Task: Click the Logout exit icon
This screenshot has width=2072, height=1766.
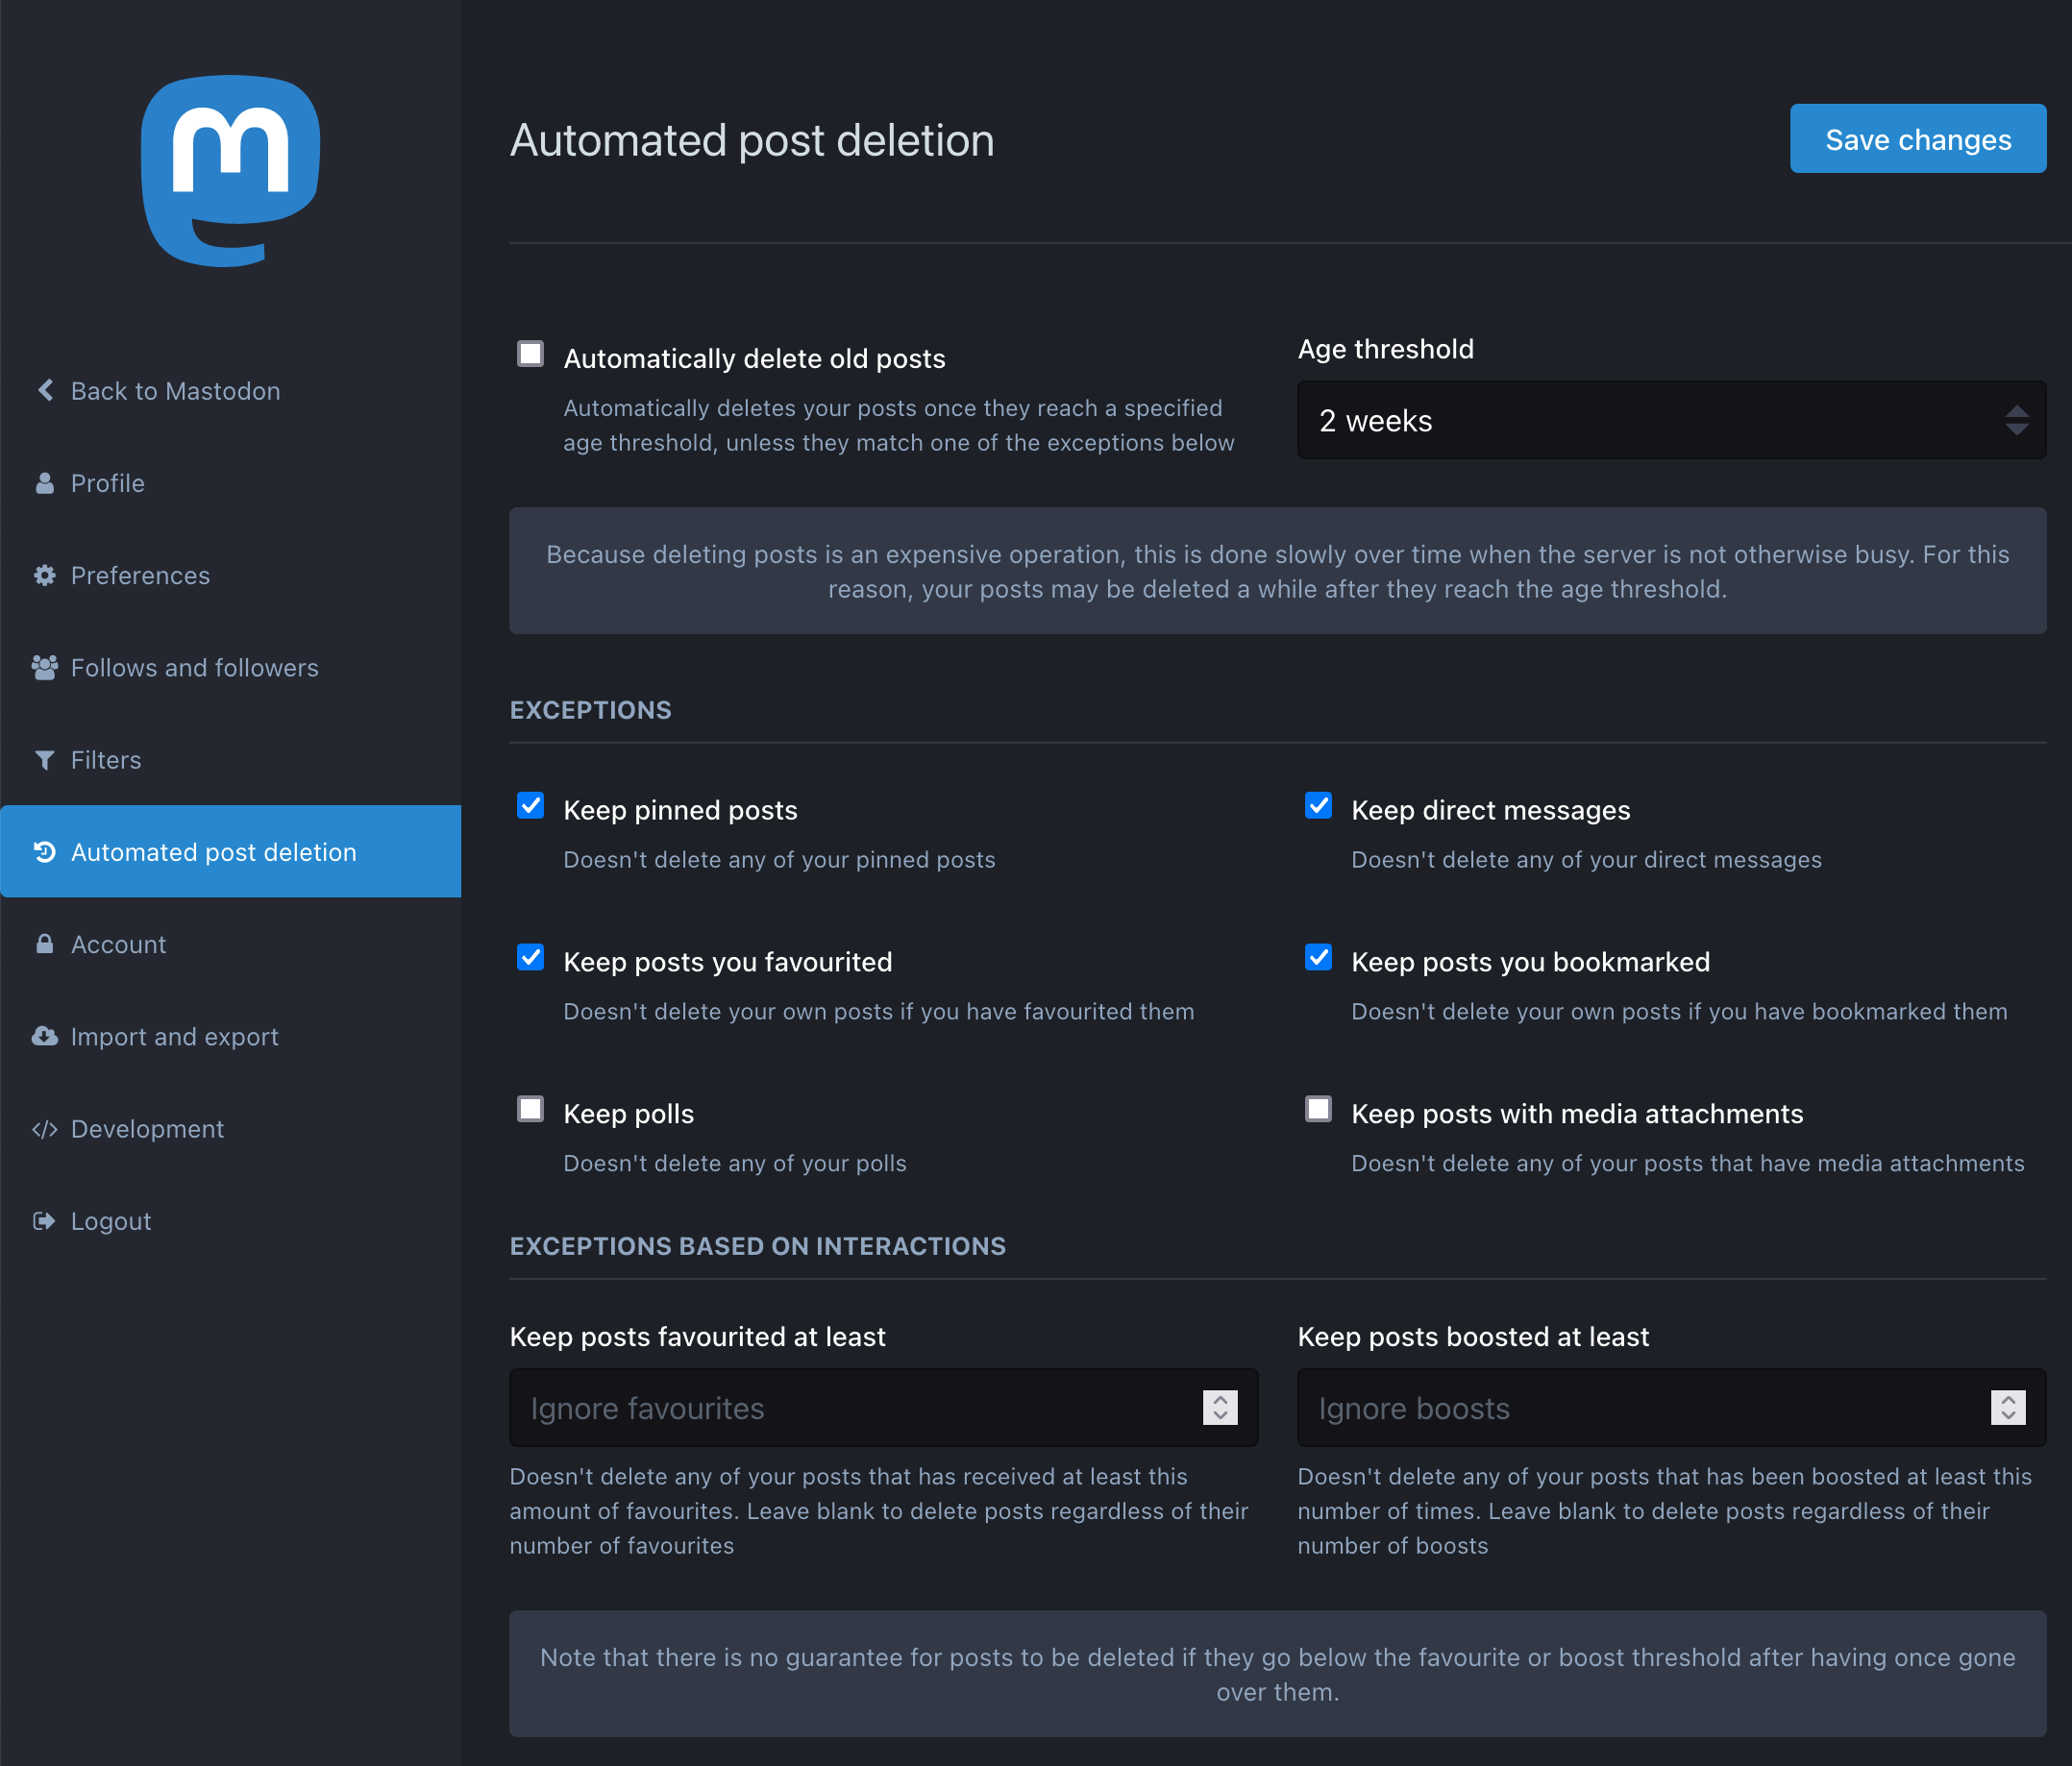Action: pos(45,1221)
